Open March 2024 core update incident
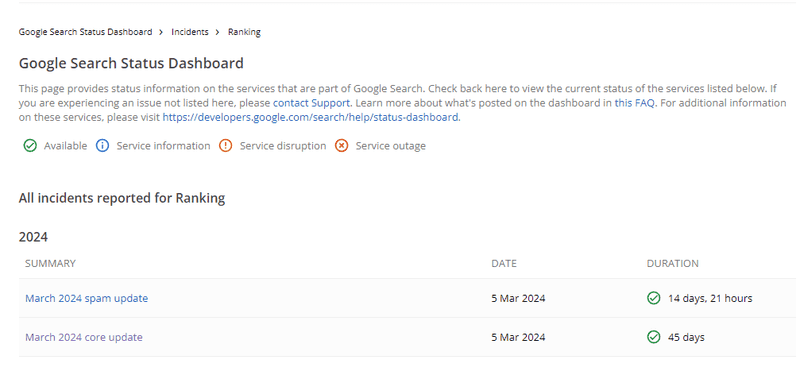Screen dimensions: 800x379 pyautogui.click(x=84, y=337)
